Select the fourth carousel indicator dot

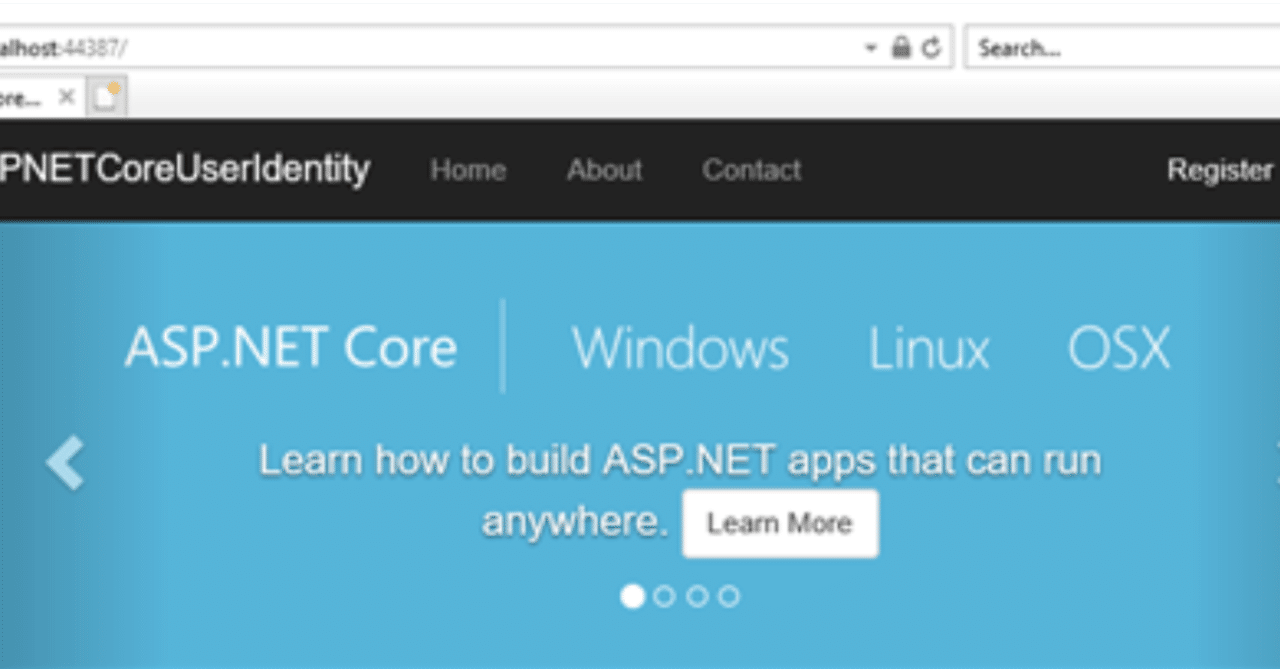tap(729, 596)
